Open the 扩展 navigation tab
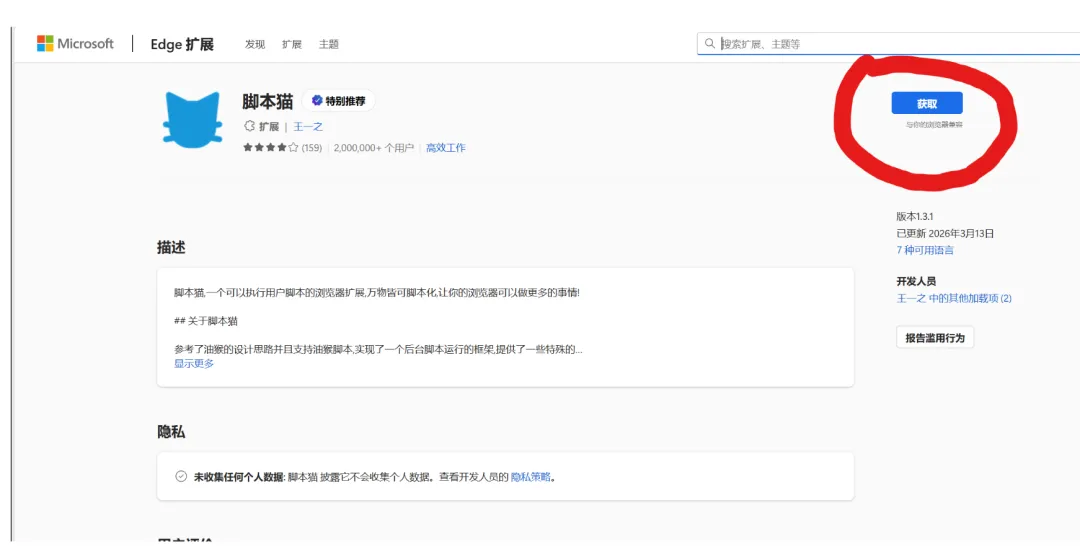The width and height of the screenshot is (1080, 549). pyautogui.click(x=291, y=44)
